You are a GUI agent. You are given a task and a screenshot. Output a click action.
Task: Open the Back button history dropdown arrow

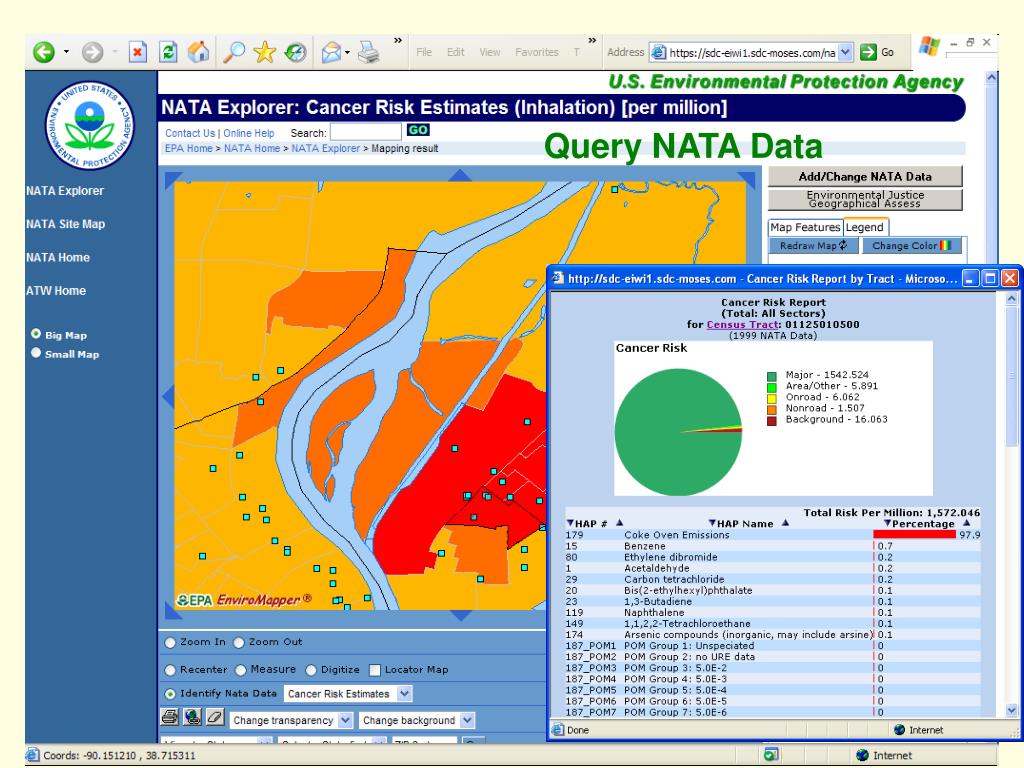[66, 52]
